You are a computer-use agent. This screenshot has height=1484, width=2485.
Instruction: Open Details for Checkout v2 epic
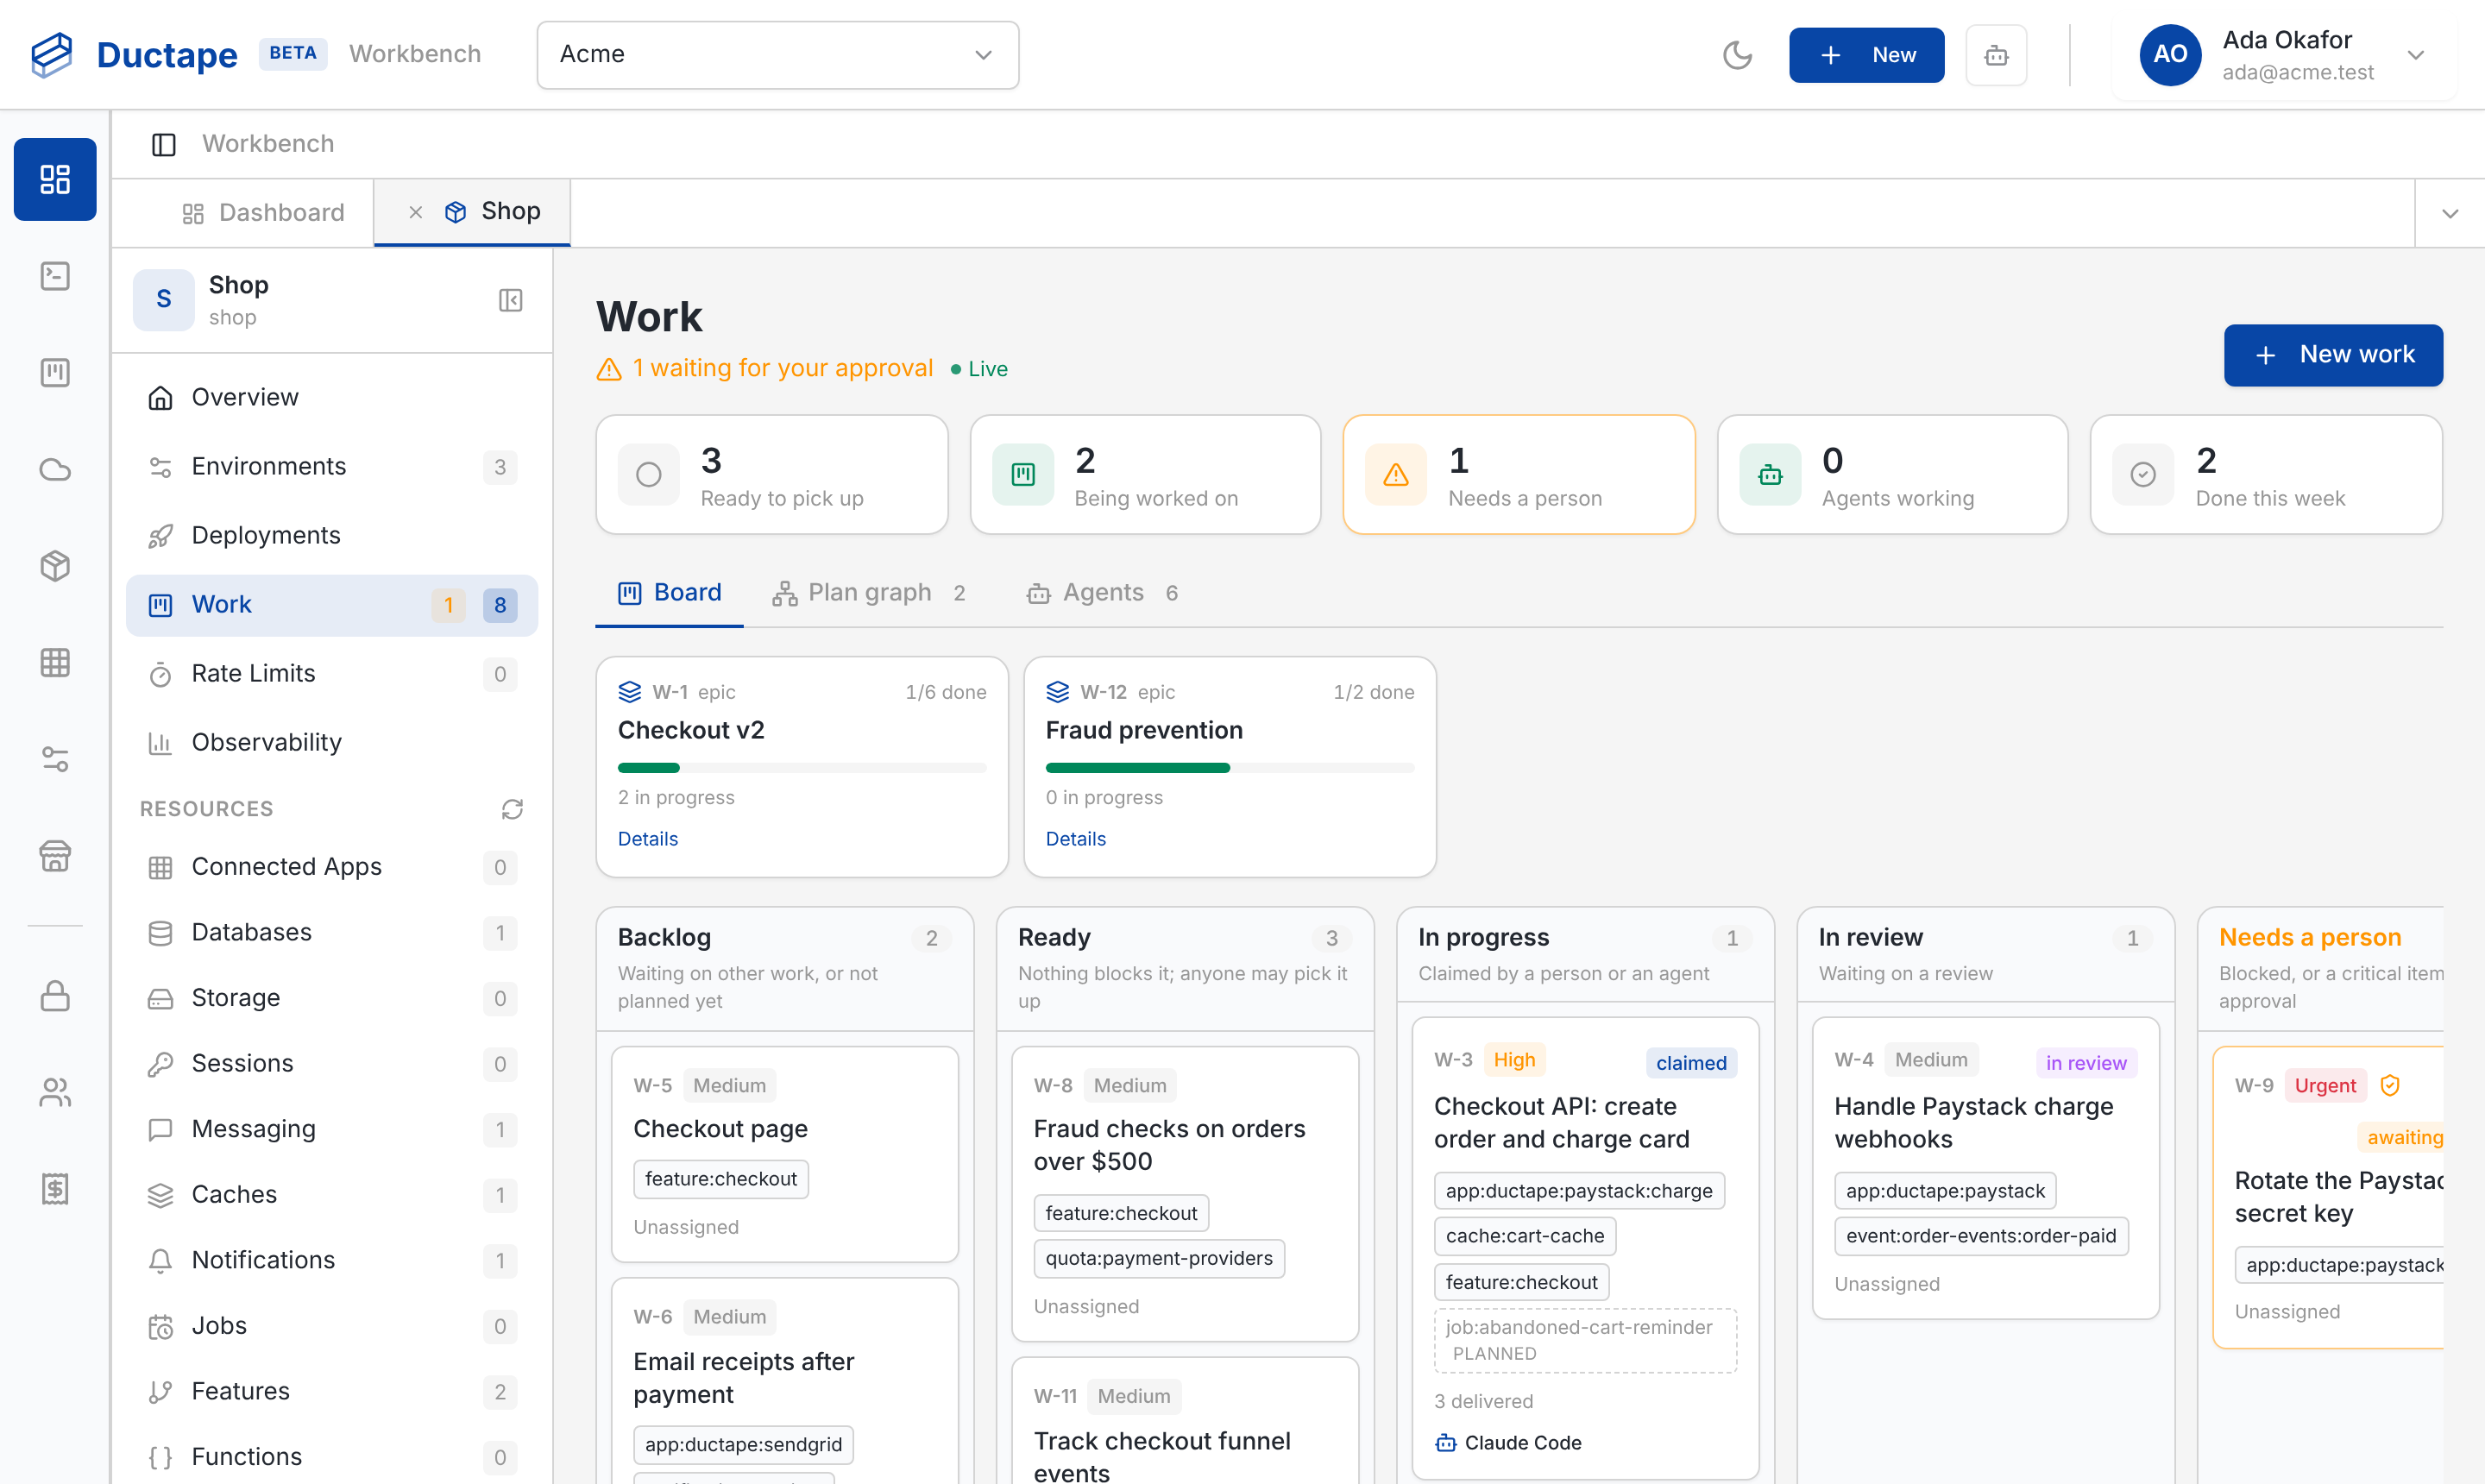648,839
